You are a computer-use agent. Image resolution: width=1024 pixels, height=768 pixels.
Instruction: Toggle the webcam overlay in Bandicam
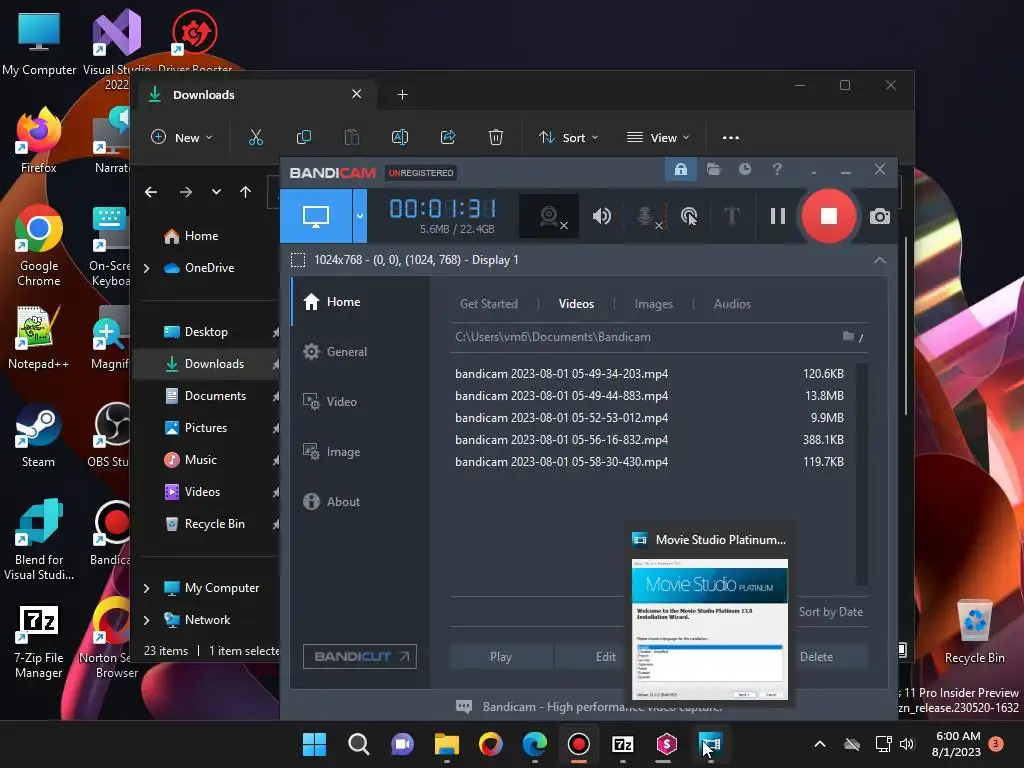(x=549, y=216)
